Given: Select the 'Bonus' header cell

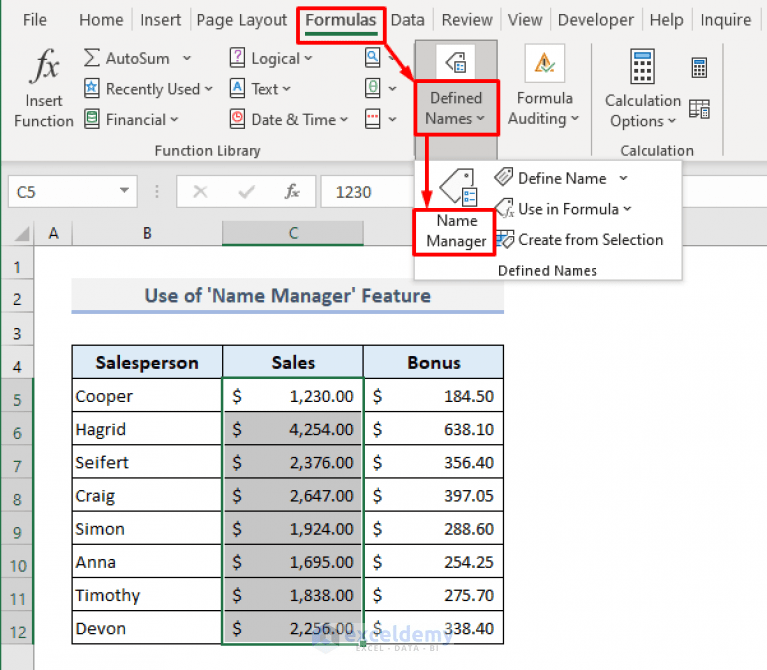Looking at the screenshot, I should coord(433,362).
